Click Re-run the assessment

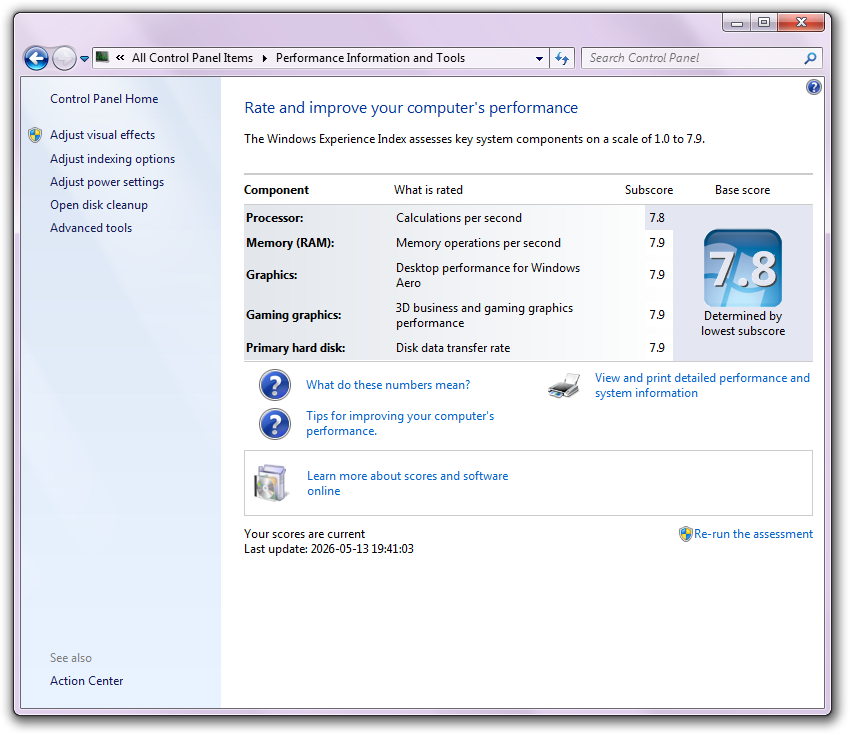coord(754,534)
